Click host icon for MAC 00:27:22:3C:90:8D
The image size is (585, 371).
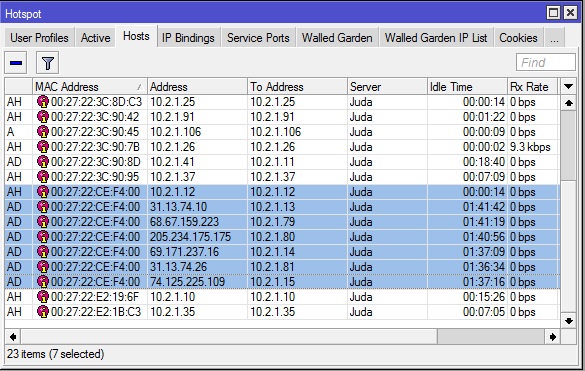(43, 161)
